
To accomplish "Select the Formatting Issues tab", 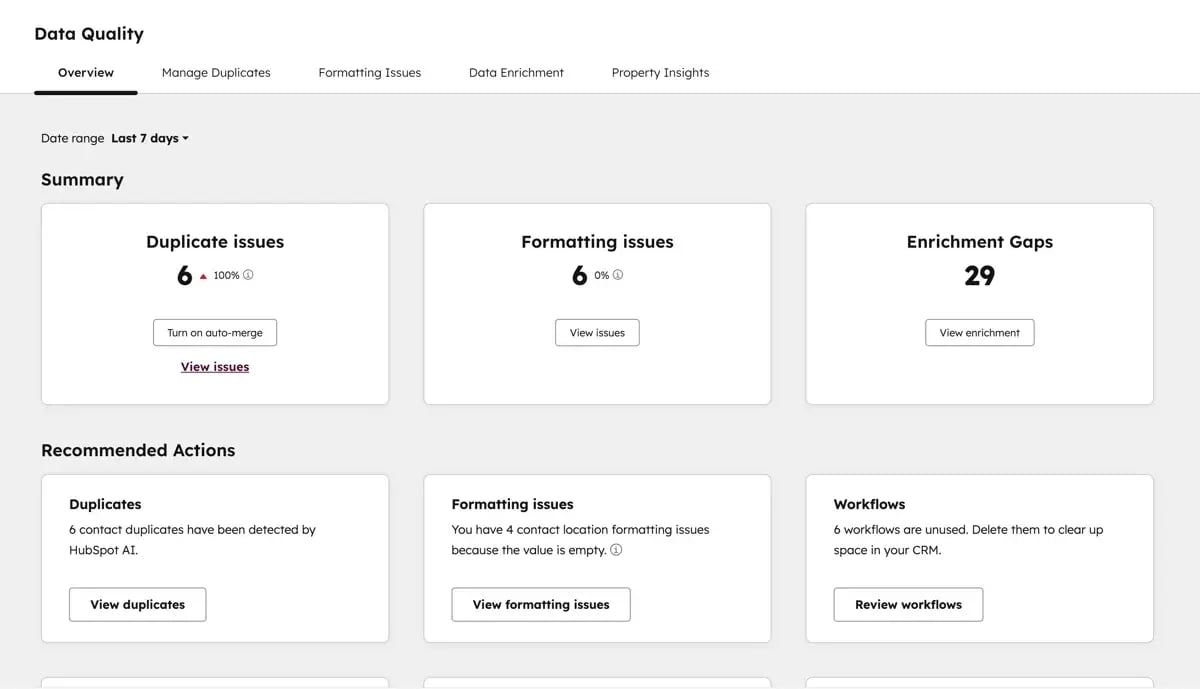I will [369, 72].
